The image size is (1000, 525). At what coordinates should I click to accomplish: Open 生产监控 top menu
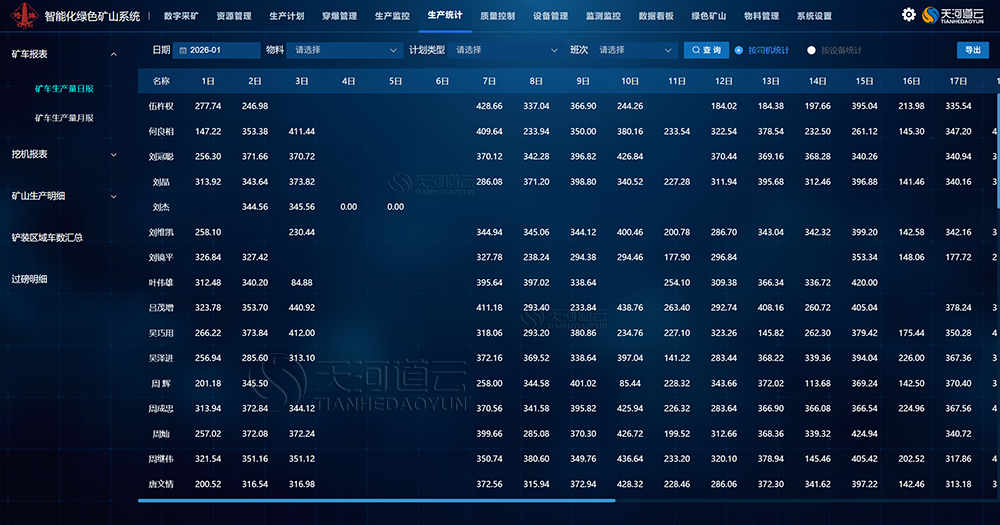point(392,16)
